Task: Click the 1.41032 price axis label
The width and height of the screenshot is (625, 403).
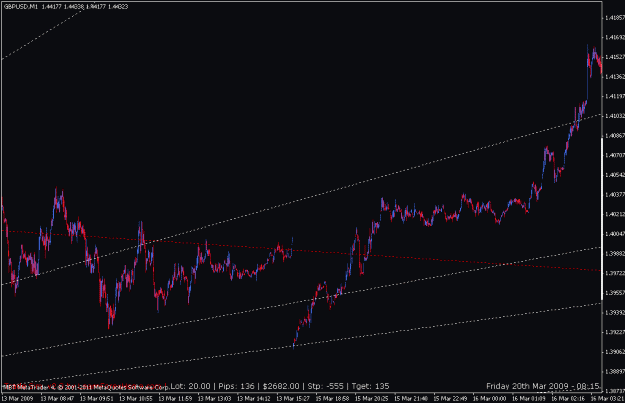Action: (x=615, y=116)
